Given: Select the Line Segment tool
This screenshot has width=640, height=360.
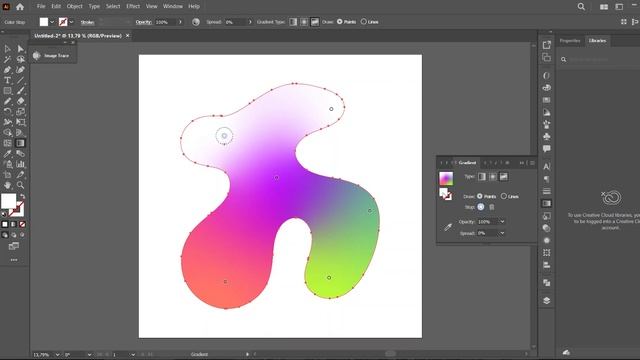Looking at the screenshot, I should [x=20, y=80].
